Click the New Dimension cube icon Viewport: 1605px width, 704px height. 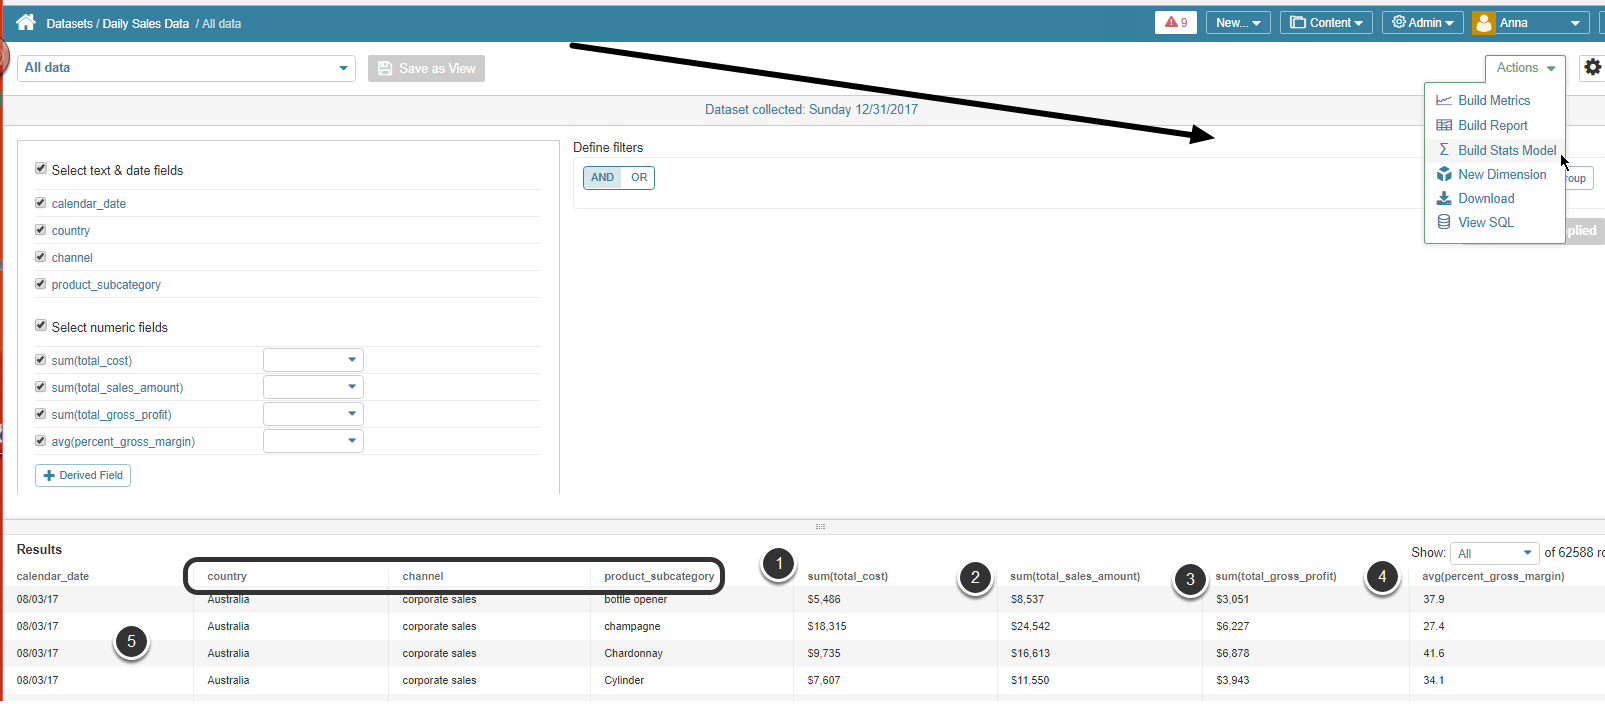pyautogui.click(x=1444, y=174)
